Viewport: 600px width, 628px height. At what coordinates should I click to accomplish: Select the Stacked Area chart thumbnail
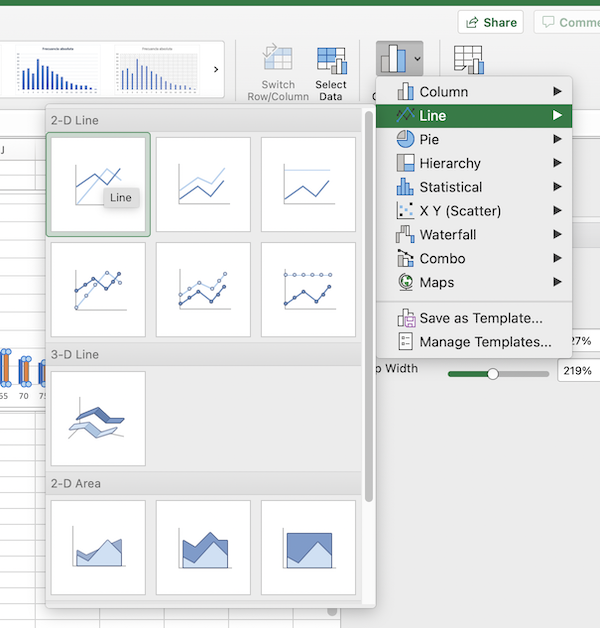pos(203,547)
